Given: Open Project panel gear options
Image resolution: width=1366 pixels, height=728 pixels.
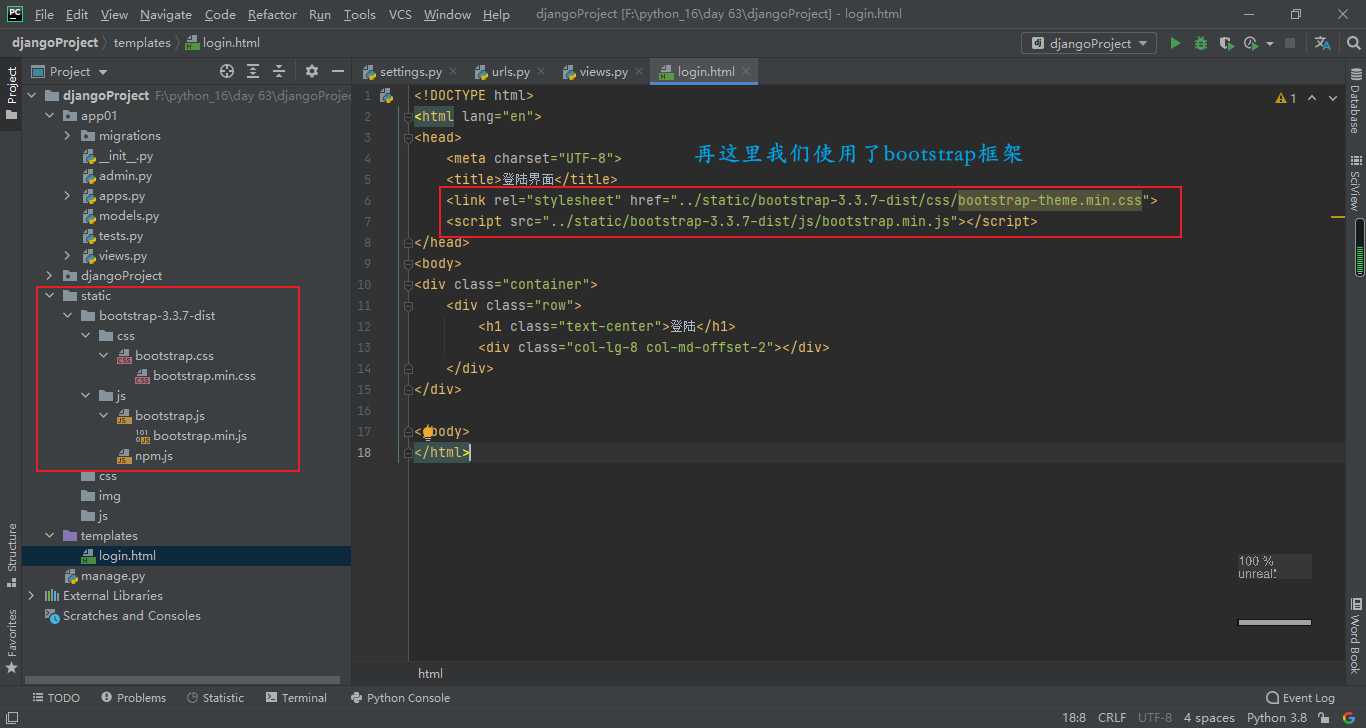Looking at the screenshot, I should click(x=312, y=71).
